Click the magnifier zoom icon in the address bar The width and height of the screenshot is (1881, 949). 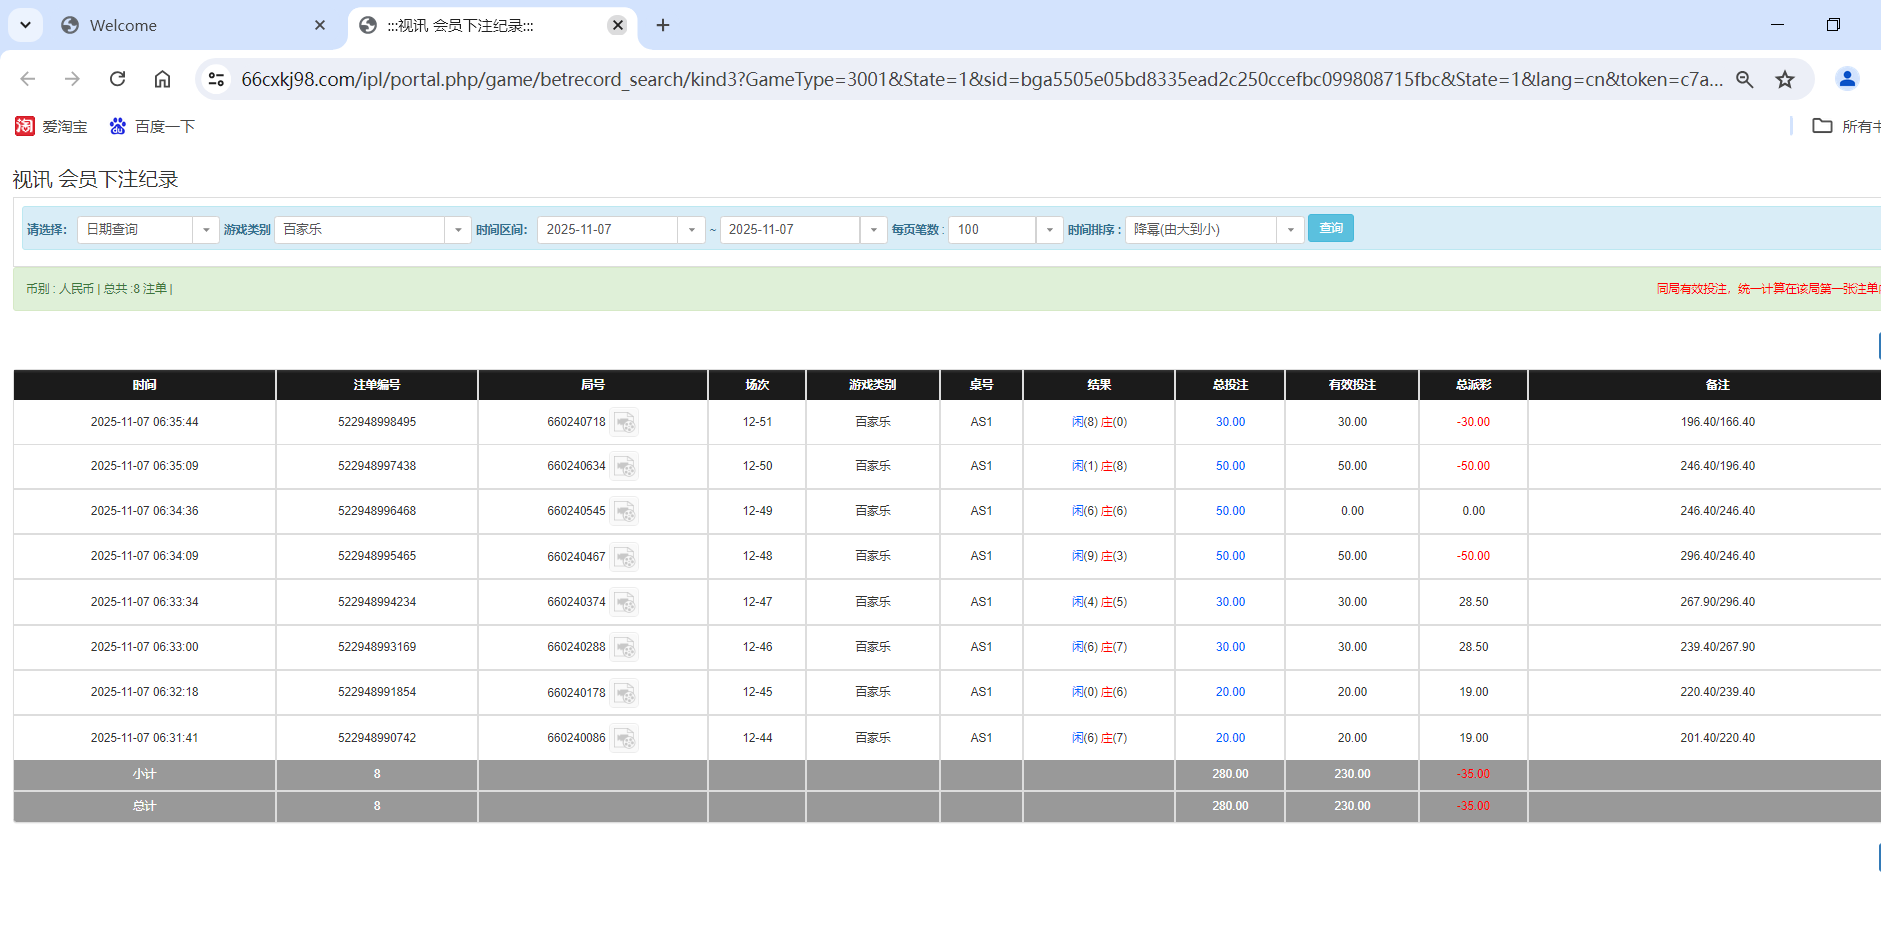tap(1744, 79)
